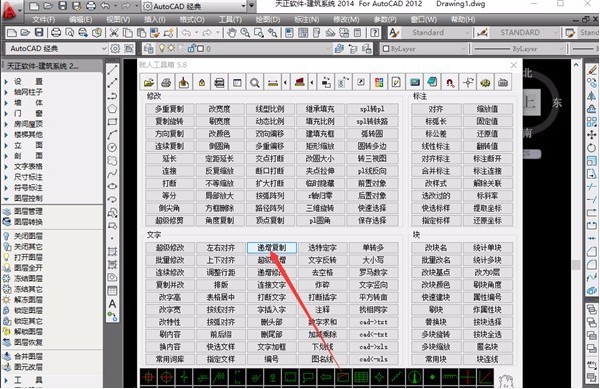
Task: Select the Move tool in modify toolbar
Action: 592,135
